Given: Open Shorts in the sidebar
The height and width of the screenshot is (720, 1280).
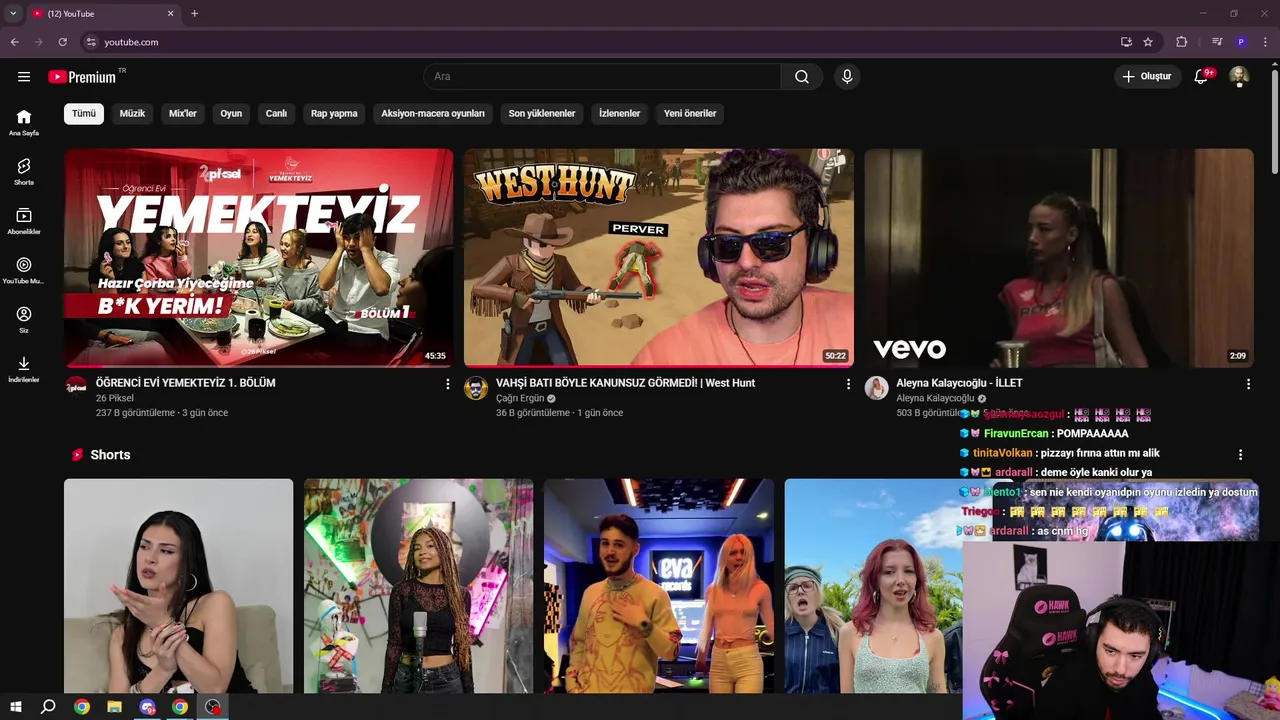Looking at the screenshot, I should [24, 171].
